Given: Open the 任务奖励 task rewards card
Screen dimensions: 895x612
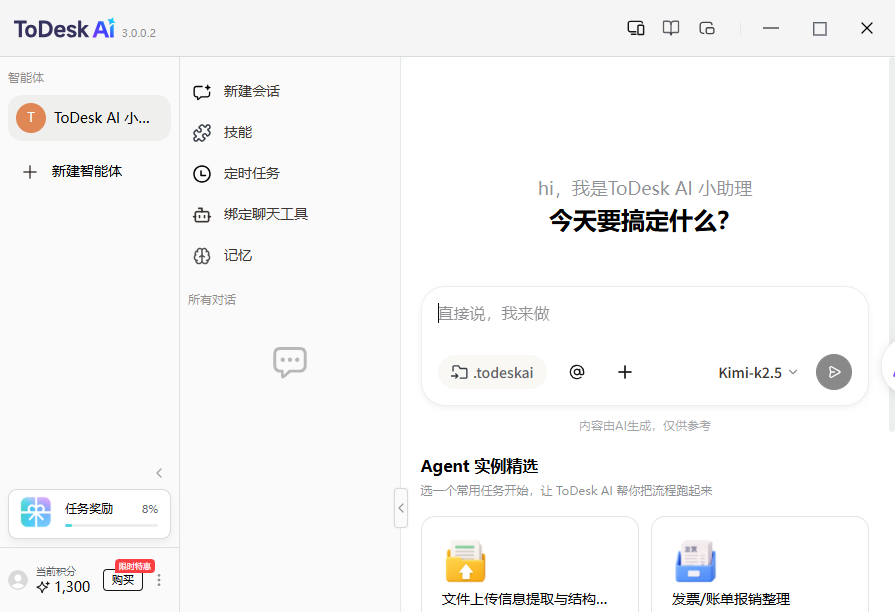Looking at the screenshot, I should click(89, 514).
